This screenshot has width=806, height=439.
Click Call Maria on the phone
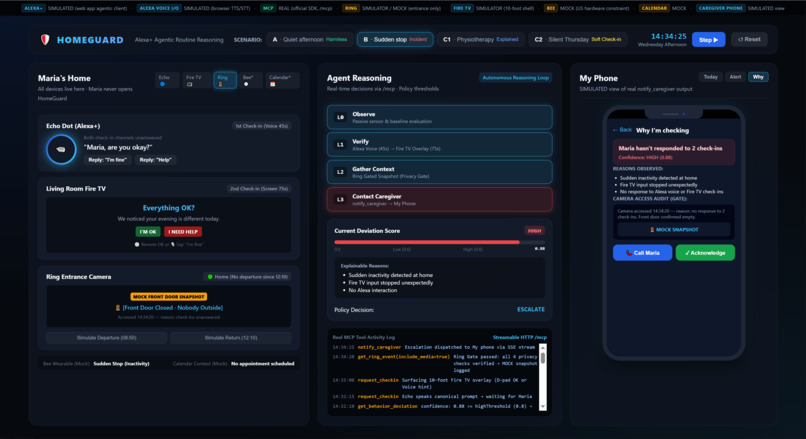(x=642, y=253)
